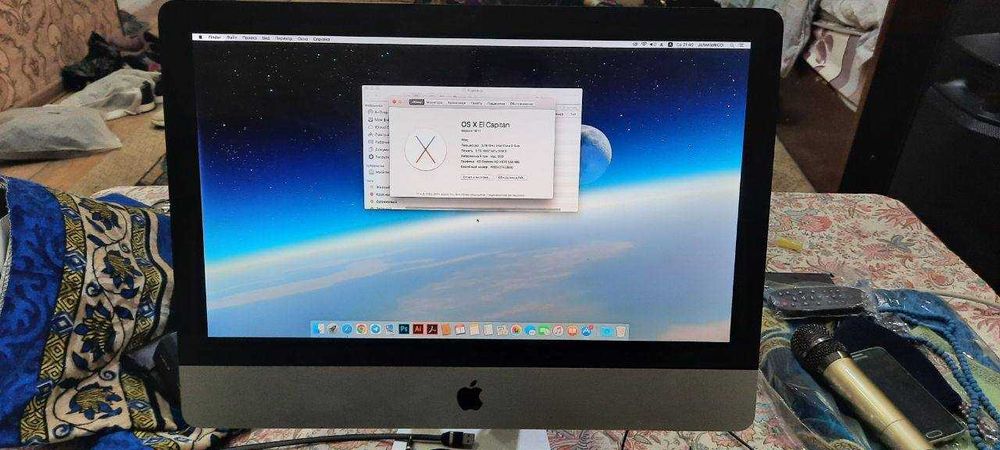The height and width of the screenshot is (450, 1000).
Task: Open Finder from the Dock
Action: click(x=317, y=329)
